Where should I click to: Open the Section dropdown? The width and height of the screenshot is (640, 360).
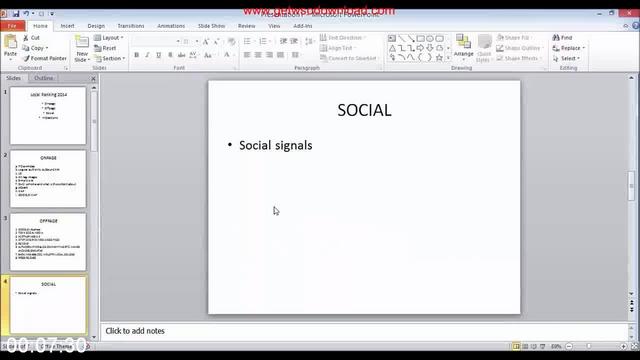(x=109, y=58)
